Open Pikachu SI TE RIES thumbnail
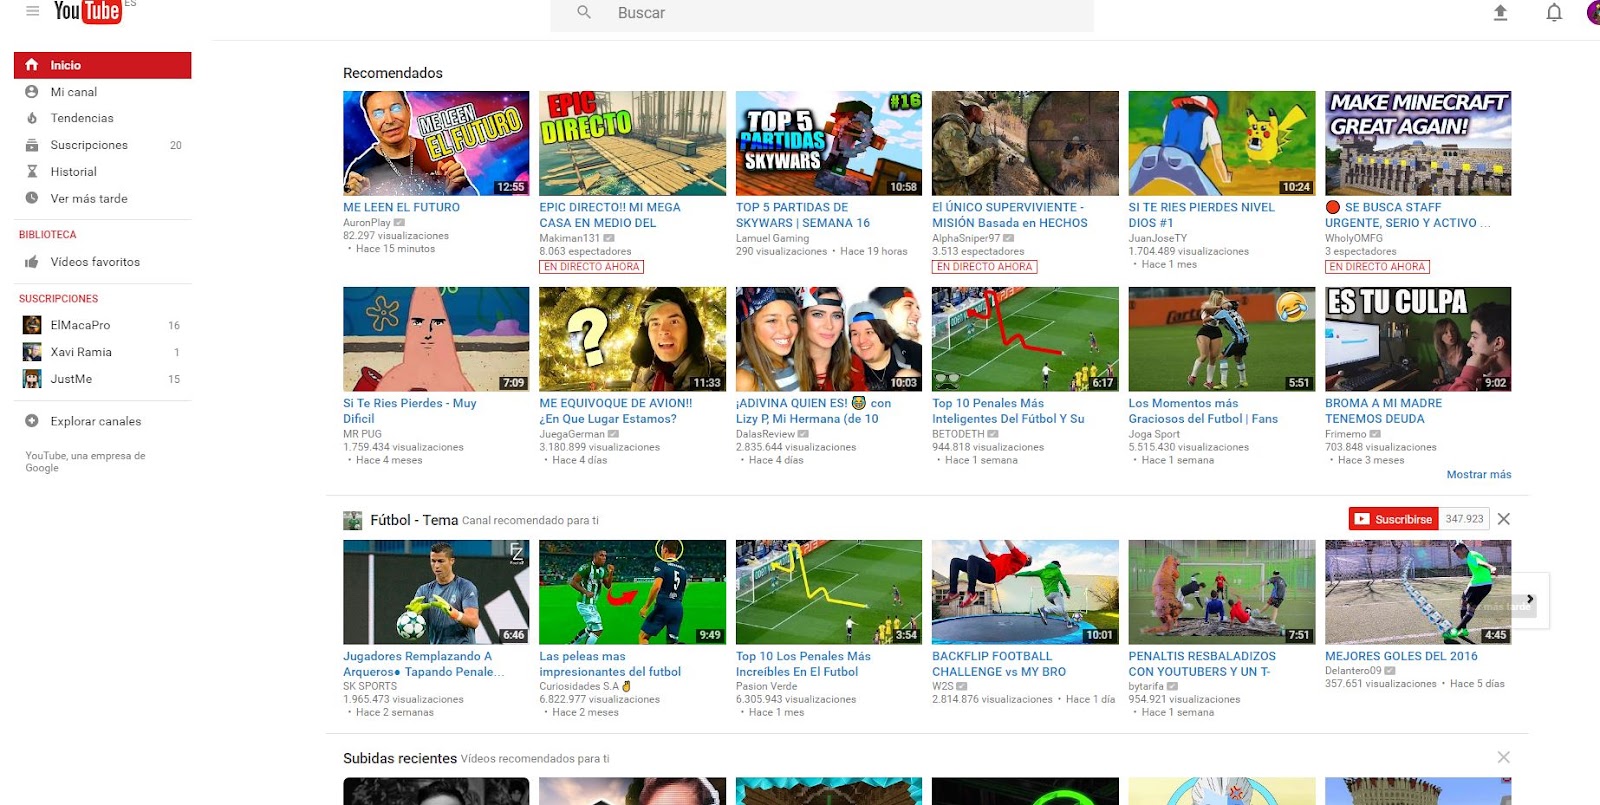1600x805 pixels. point(1222,143)
